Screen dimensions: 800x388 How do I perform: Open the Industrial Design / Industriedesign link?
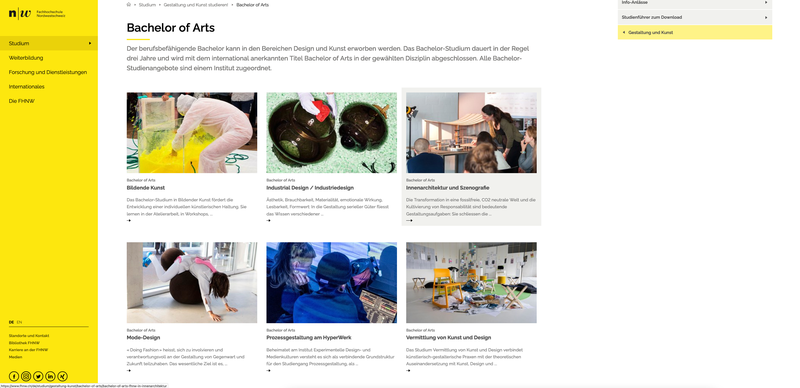tap(310, 188)
